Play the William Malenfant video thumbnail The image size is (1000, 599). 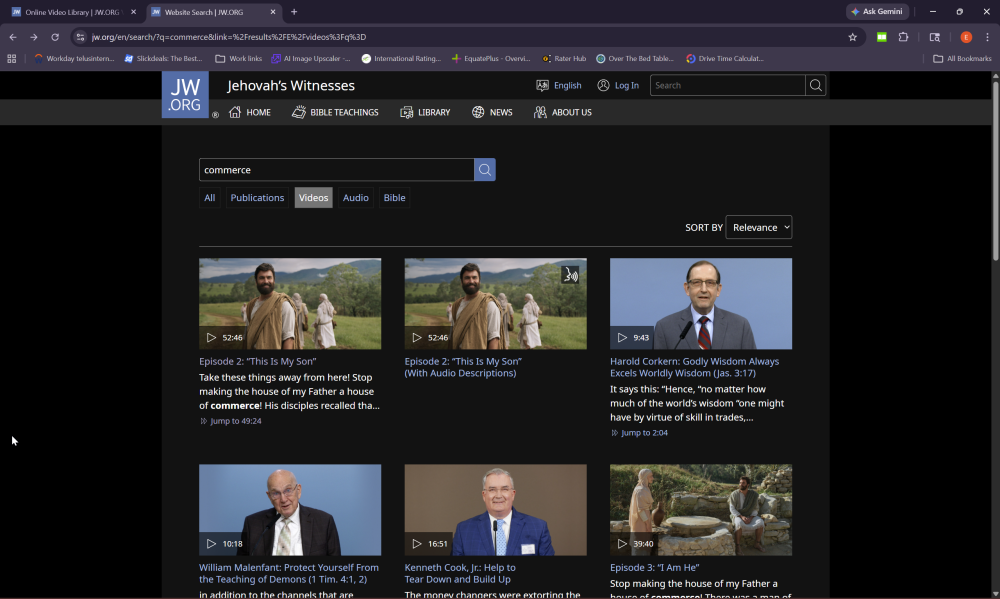(290, 509)
